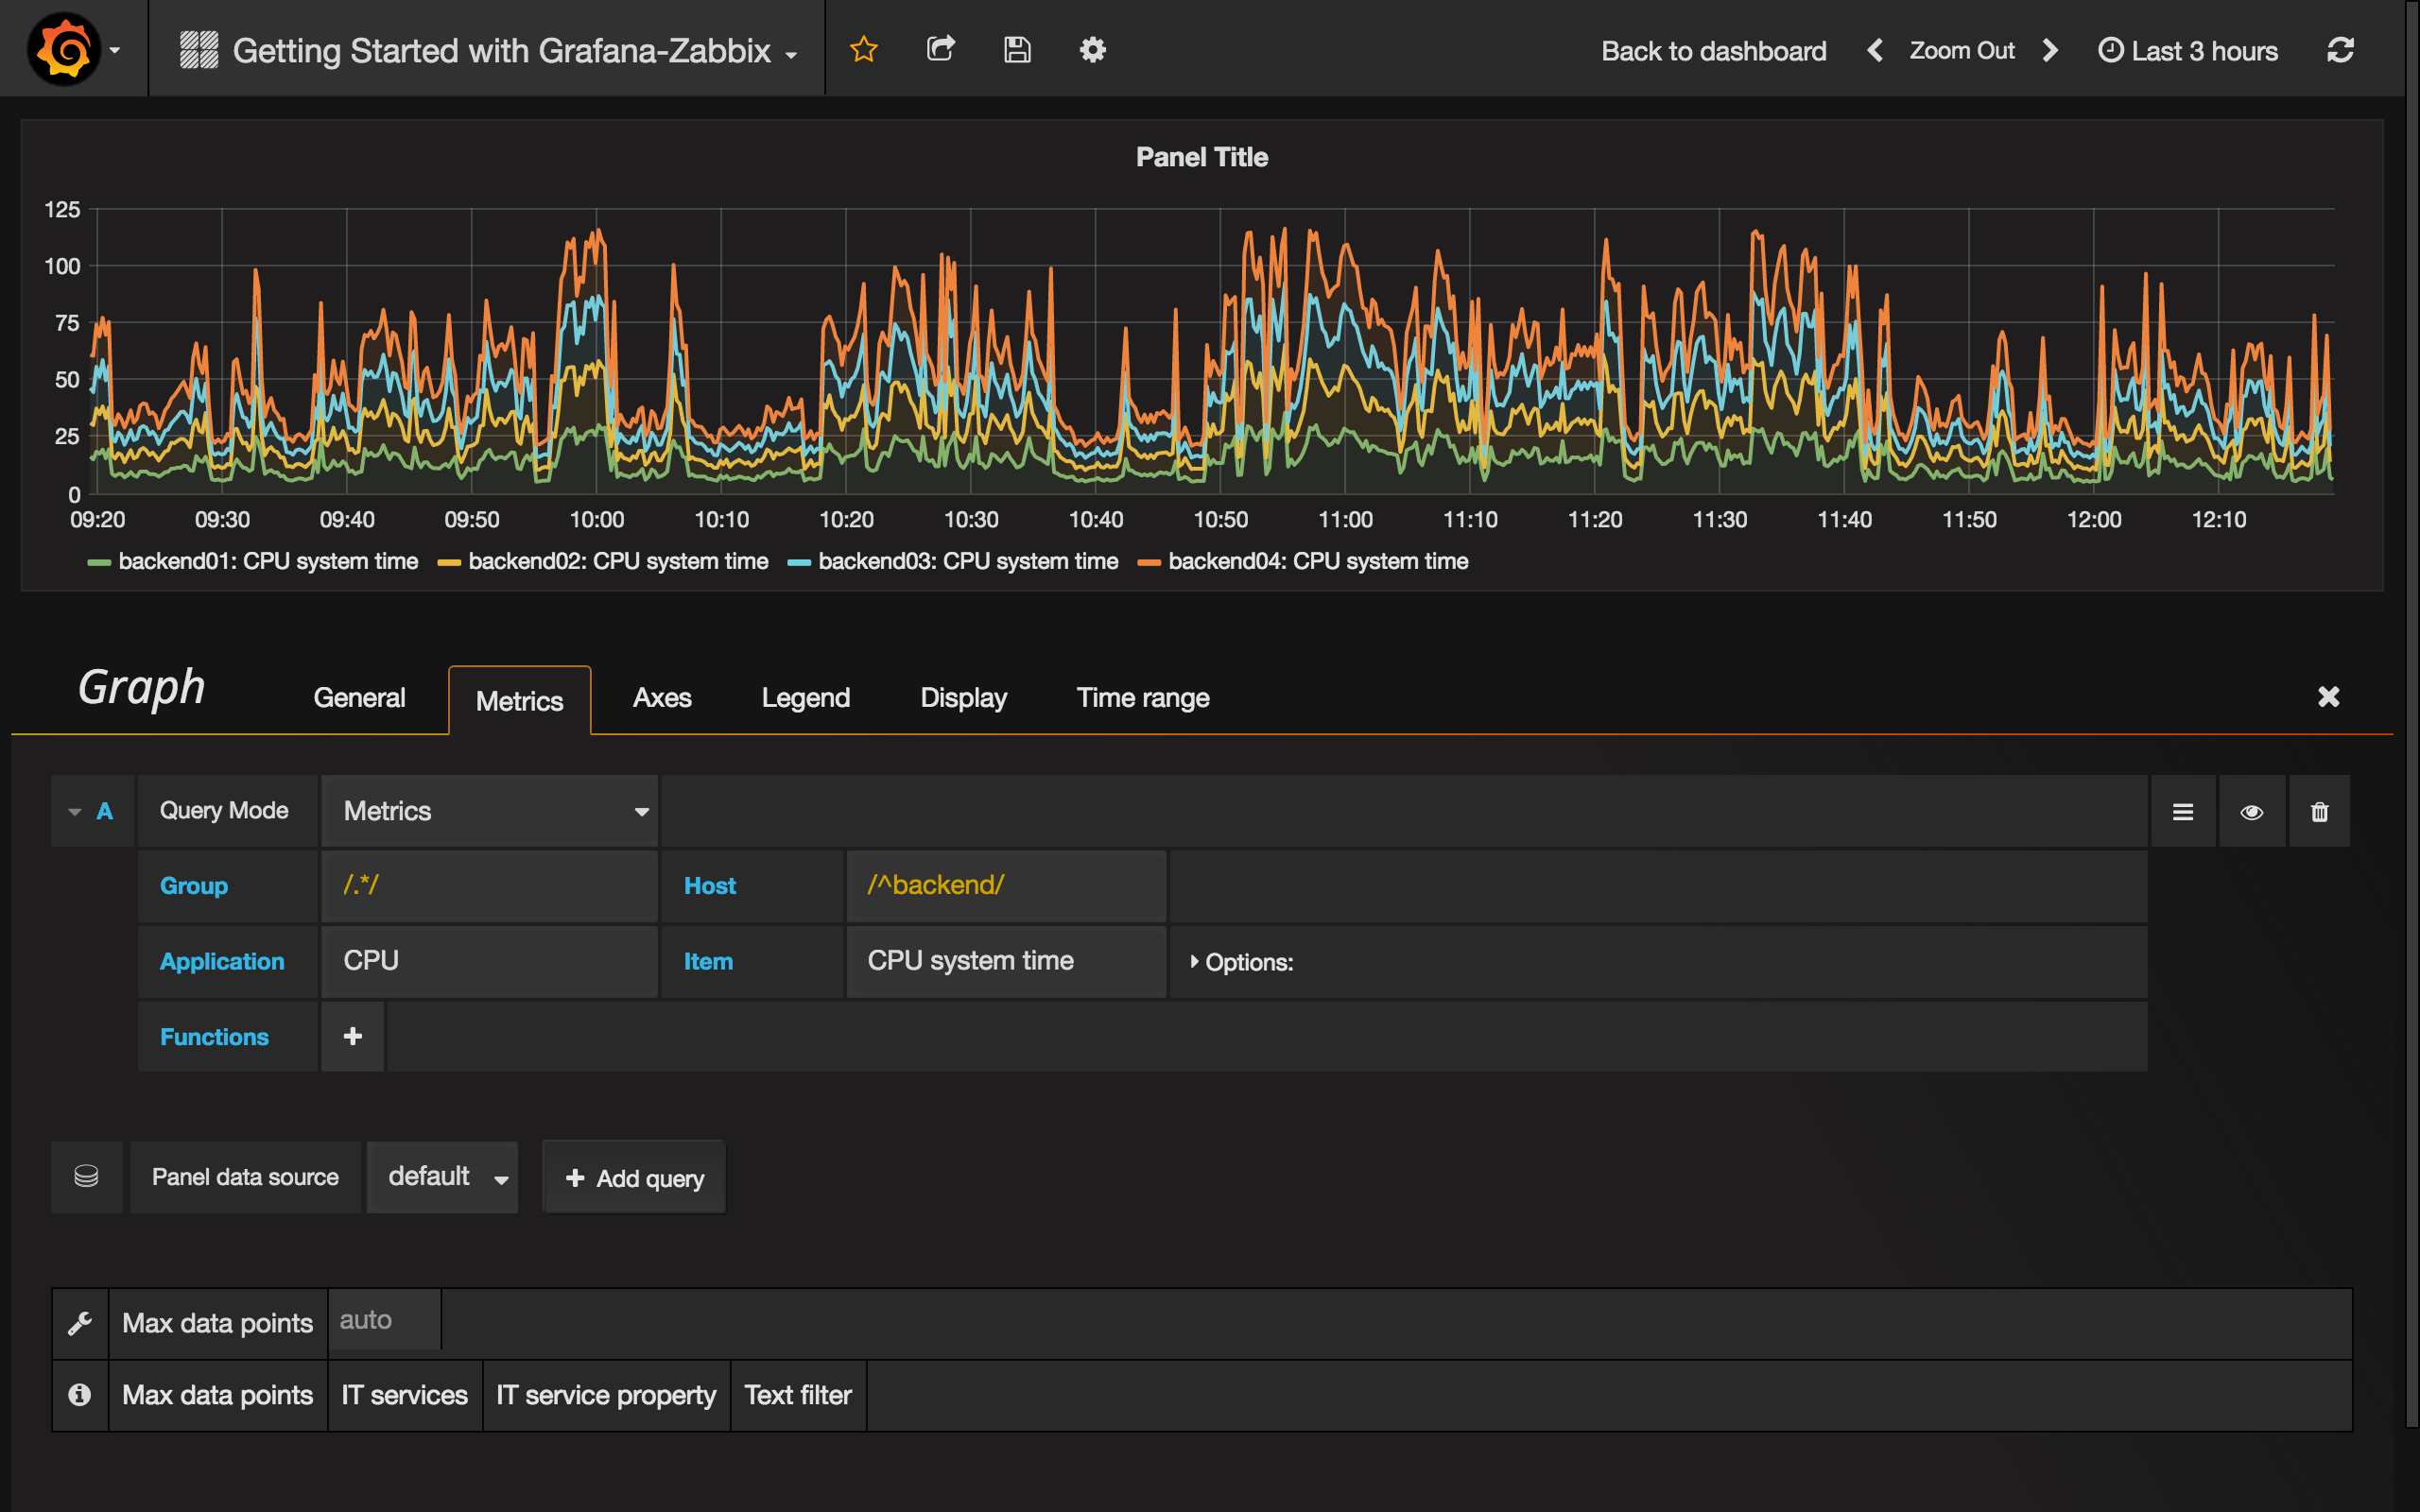The image size is (2420, 1512).
Task: Click Back to dashboard
Action: (x=1713, y=49)
